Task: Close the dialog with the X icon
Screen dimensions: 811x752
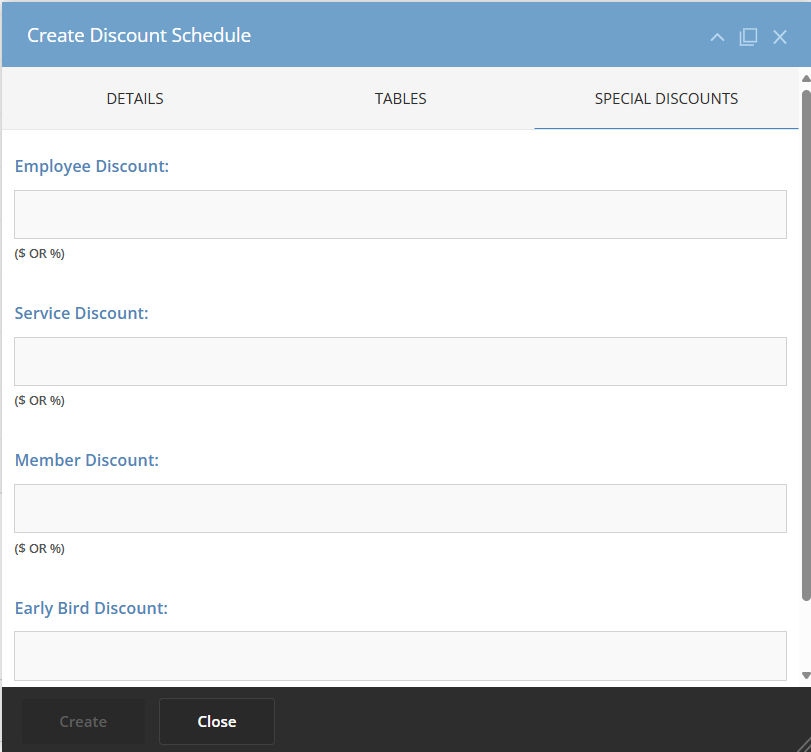Action: click(x=779, y=37)
